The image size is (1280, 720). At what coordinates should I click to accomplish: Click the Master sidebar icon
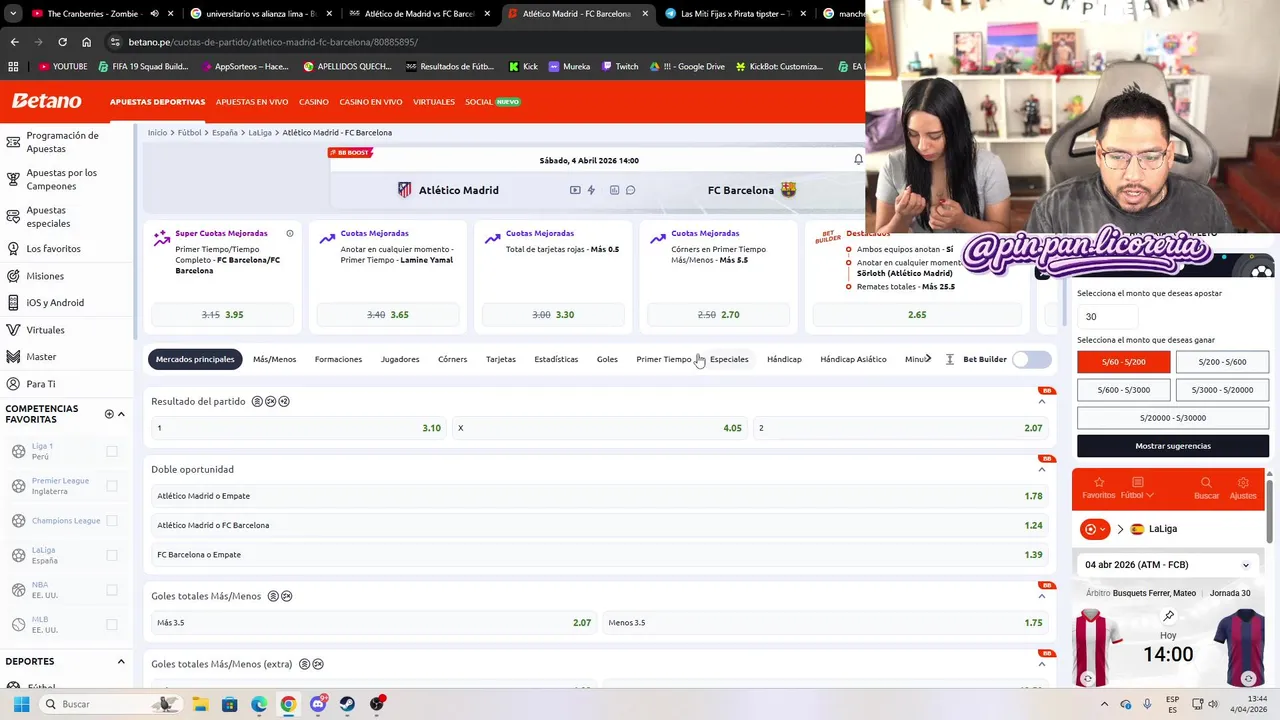(x=13, y=356)
